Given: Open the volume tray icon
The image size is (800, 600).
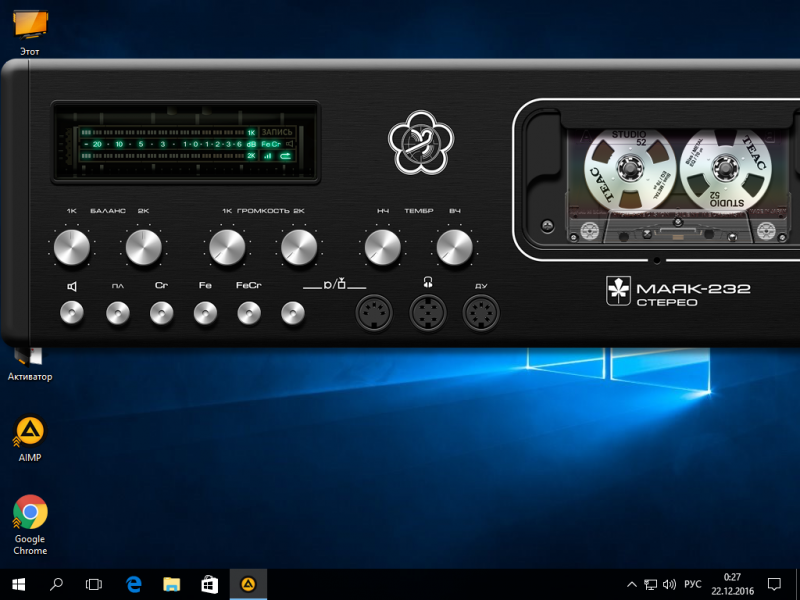Looking at the screenshot, I should click(669, 585).
